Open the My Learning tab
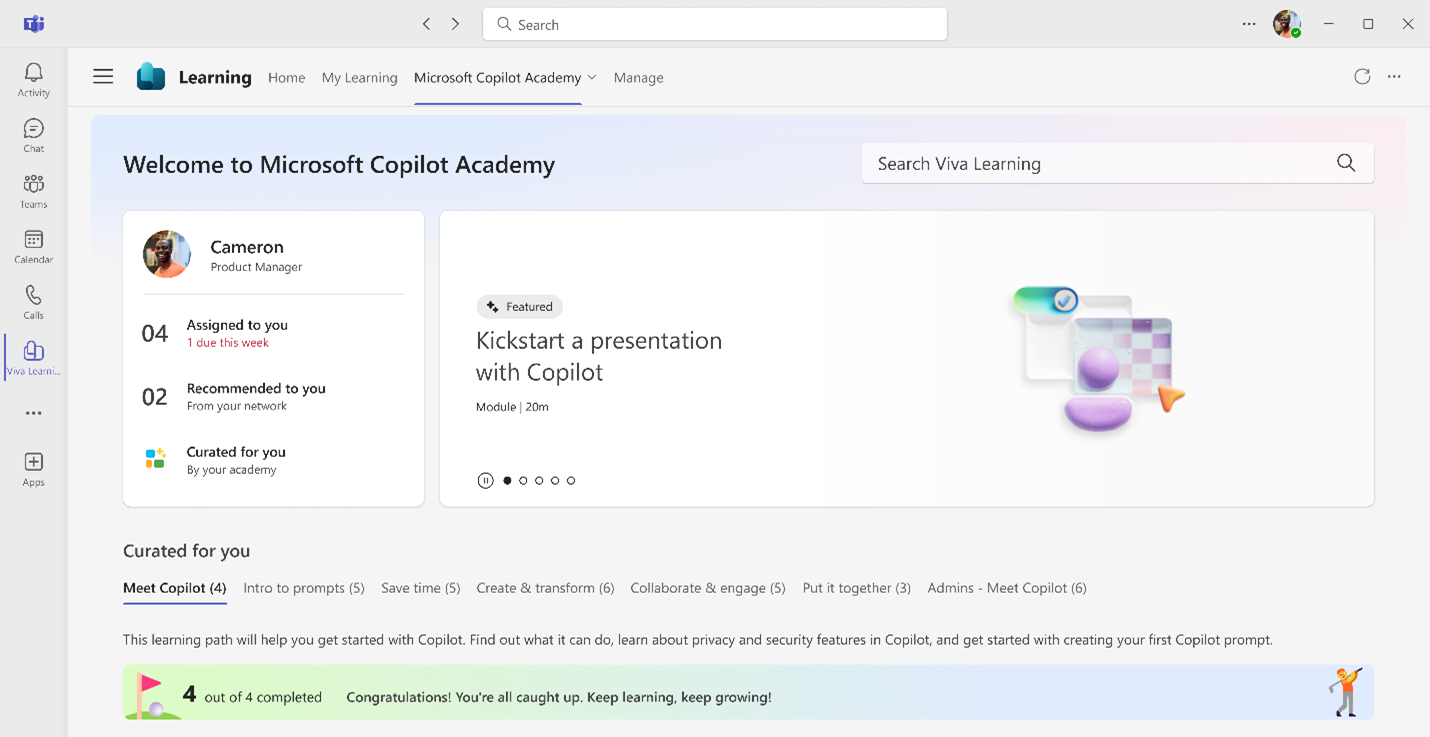The width and height of the screenshot is (1430, 737). coord(360,77)
